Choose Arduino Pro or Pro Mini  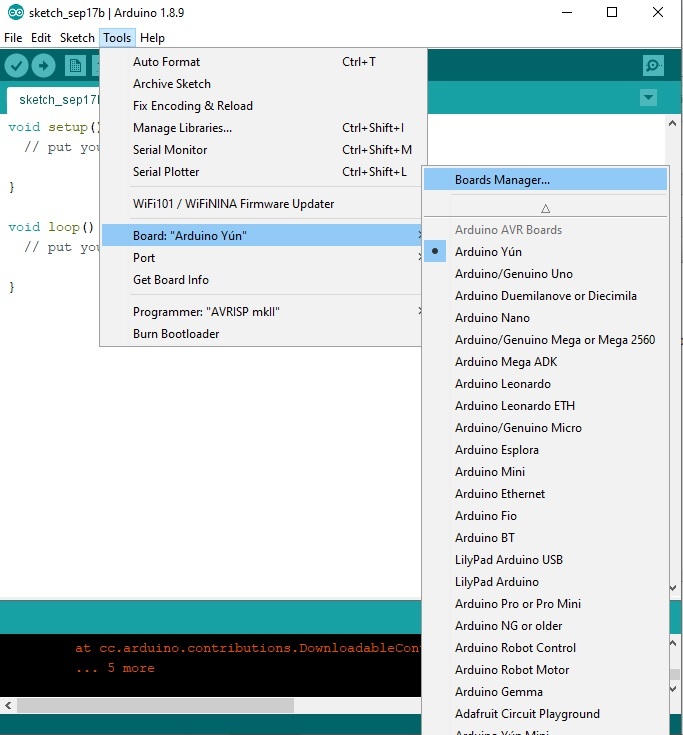(x=545, y=604)
